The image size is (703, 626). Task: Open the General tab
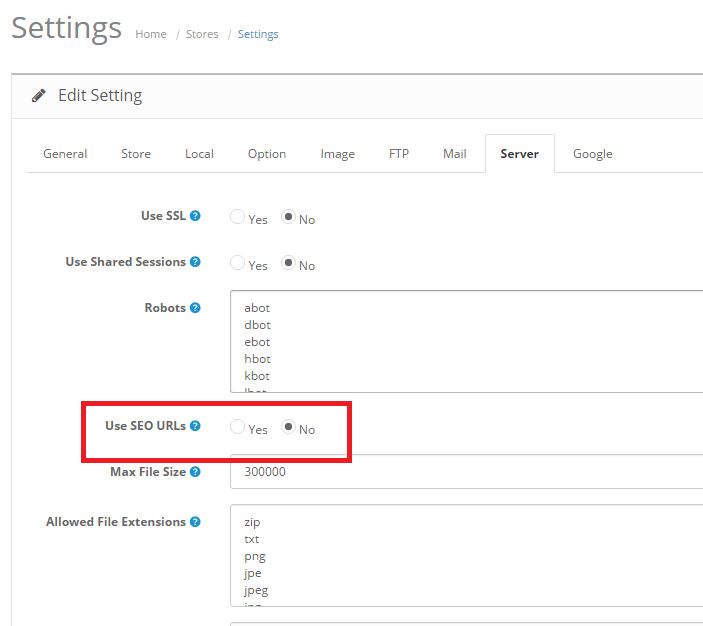coord(65,154)
